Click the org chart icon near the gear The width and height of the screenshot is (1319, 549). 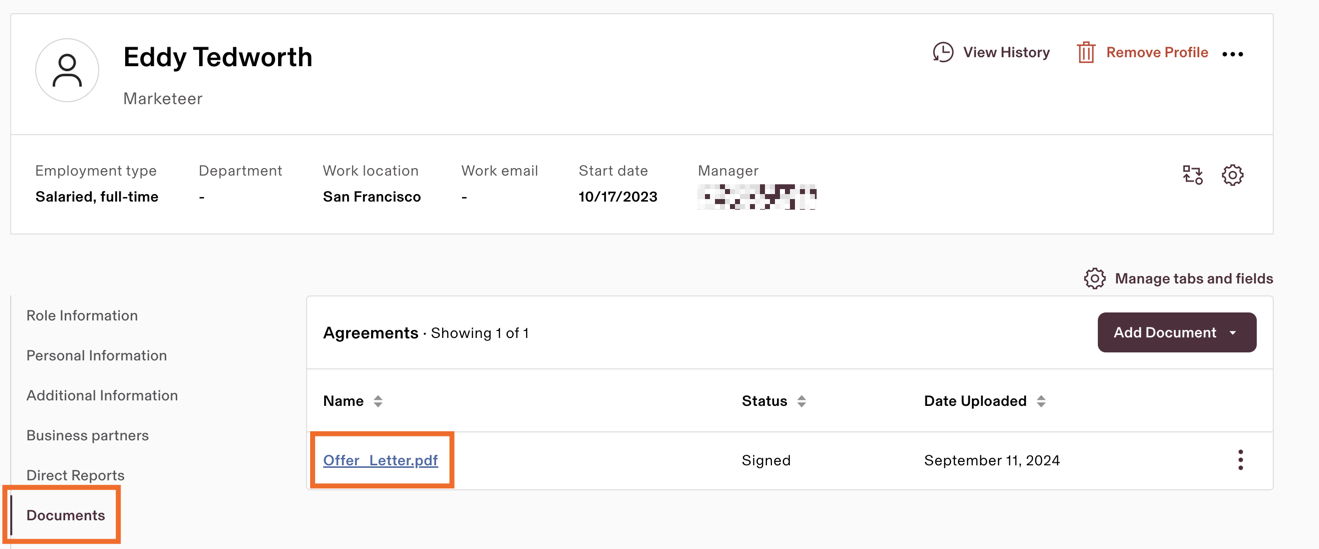point(1192,175)
